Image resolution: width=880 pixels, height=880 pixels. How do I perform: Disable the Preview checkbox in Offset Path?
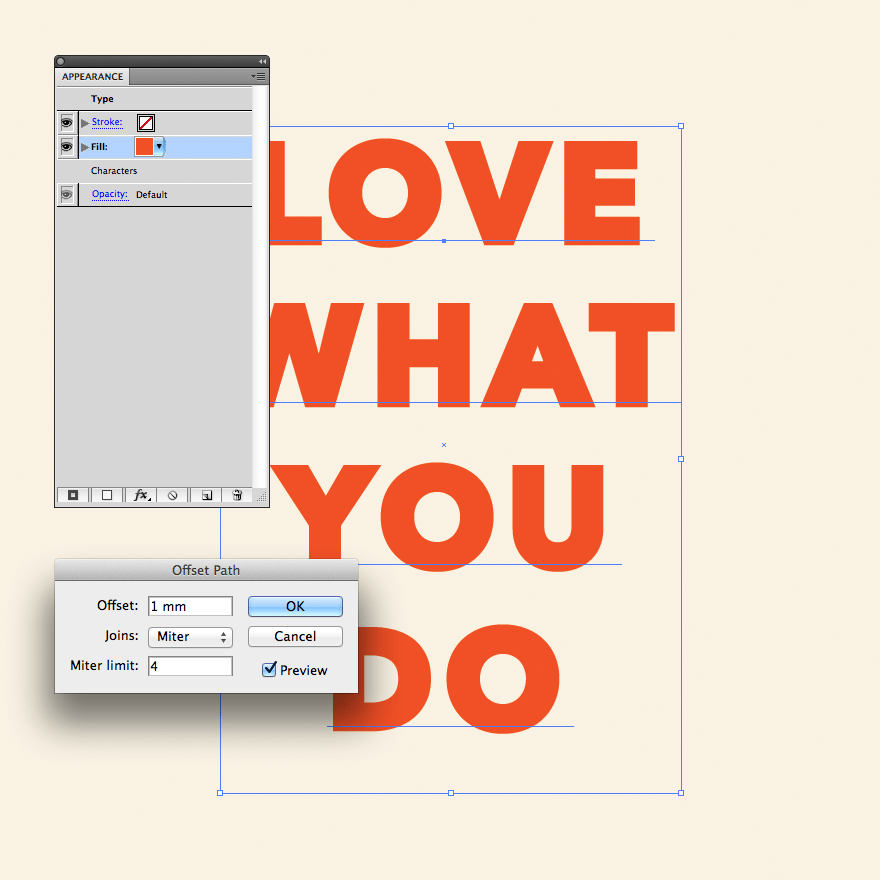(x=267, y=670)
